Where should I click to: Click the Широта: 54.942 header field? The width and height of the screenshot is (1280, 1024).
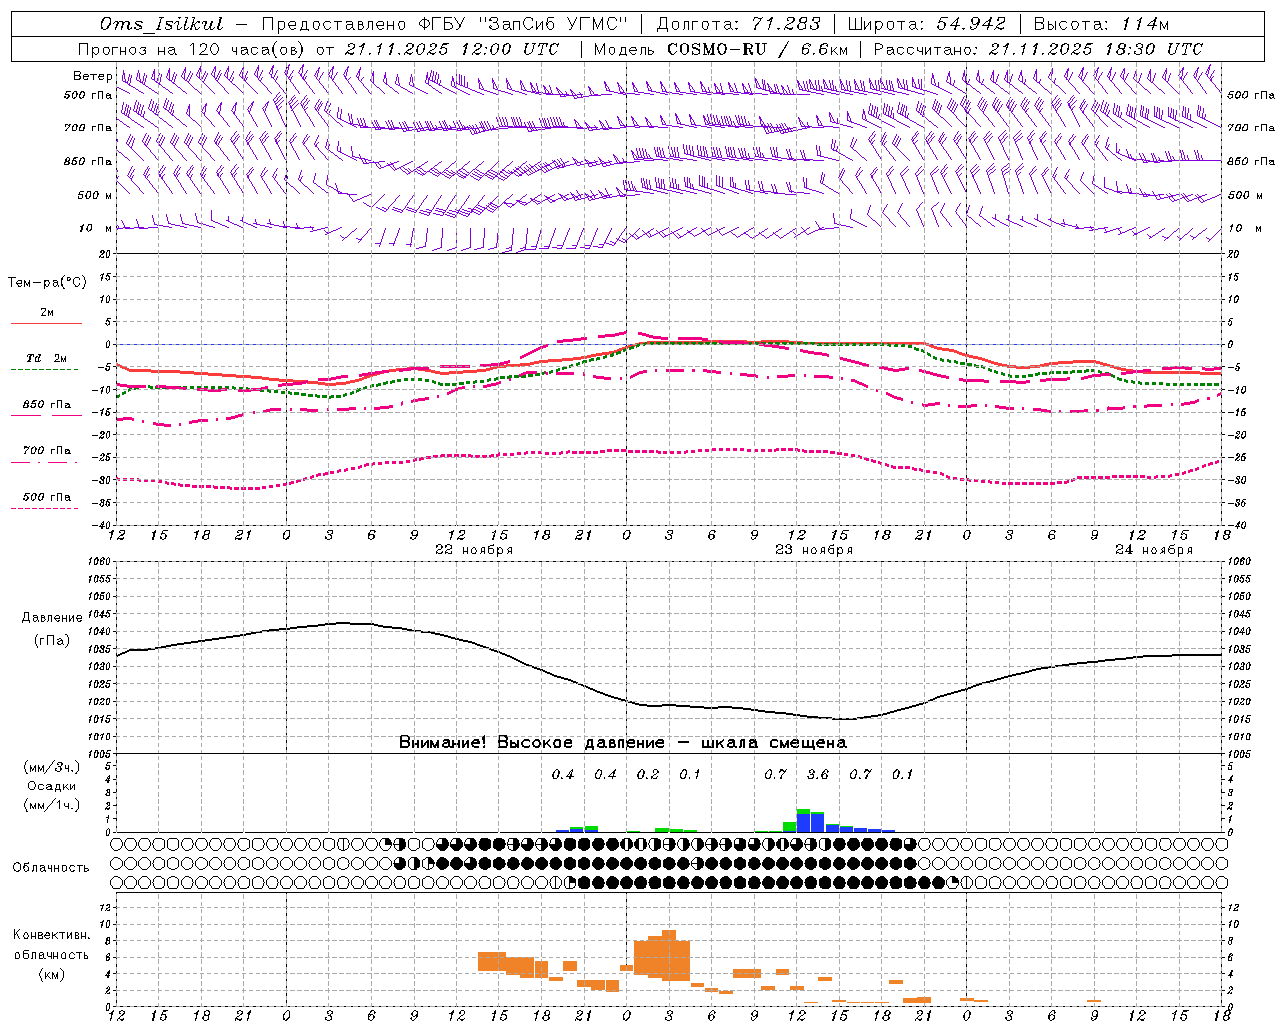point(927,24)
